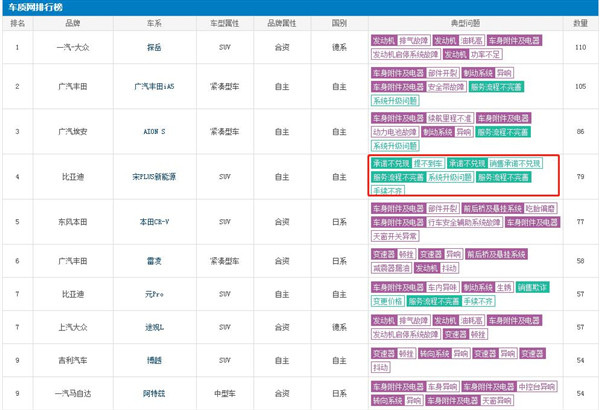Select 中型车 in the 阿特兹 row

click(225, 394)
